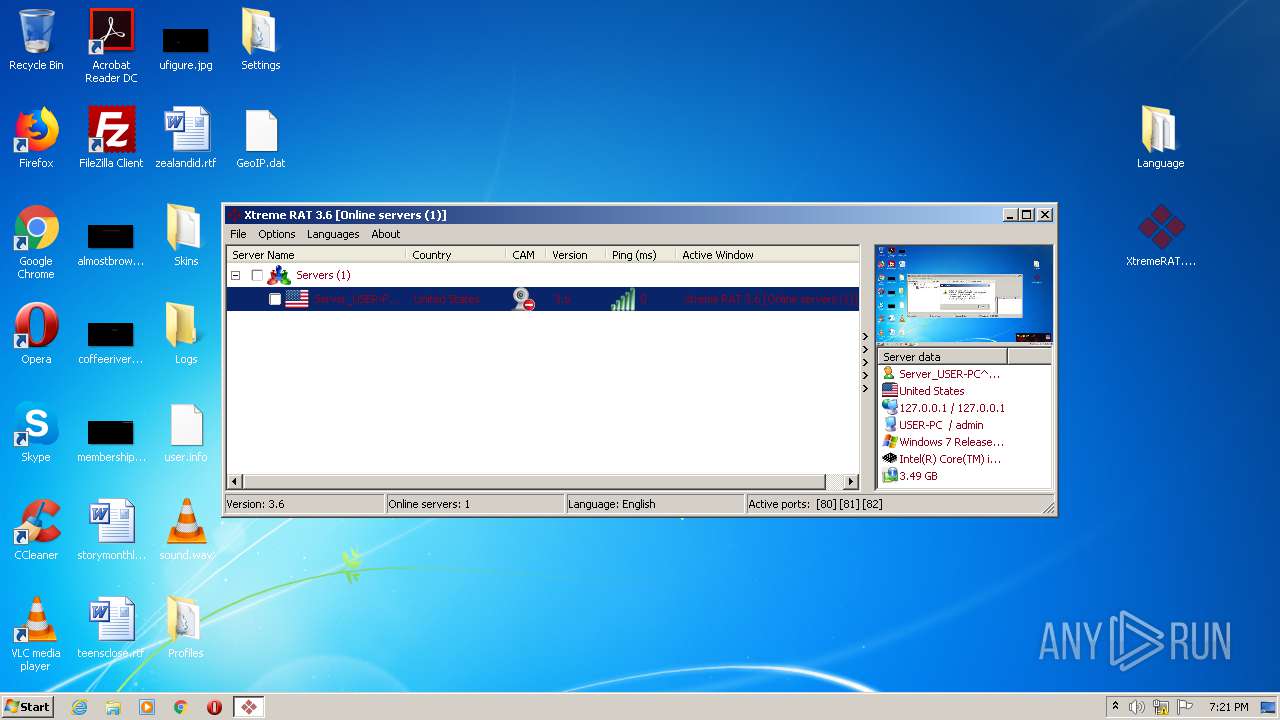Screen dimensions: 1280x720
Task: Open the Language folder on desktop
Action: click(x=1160, y=138)
